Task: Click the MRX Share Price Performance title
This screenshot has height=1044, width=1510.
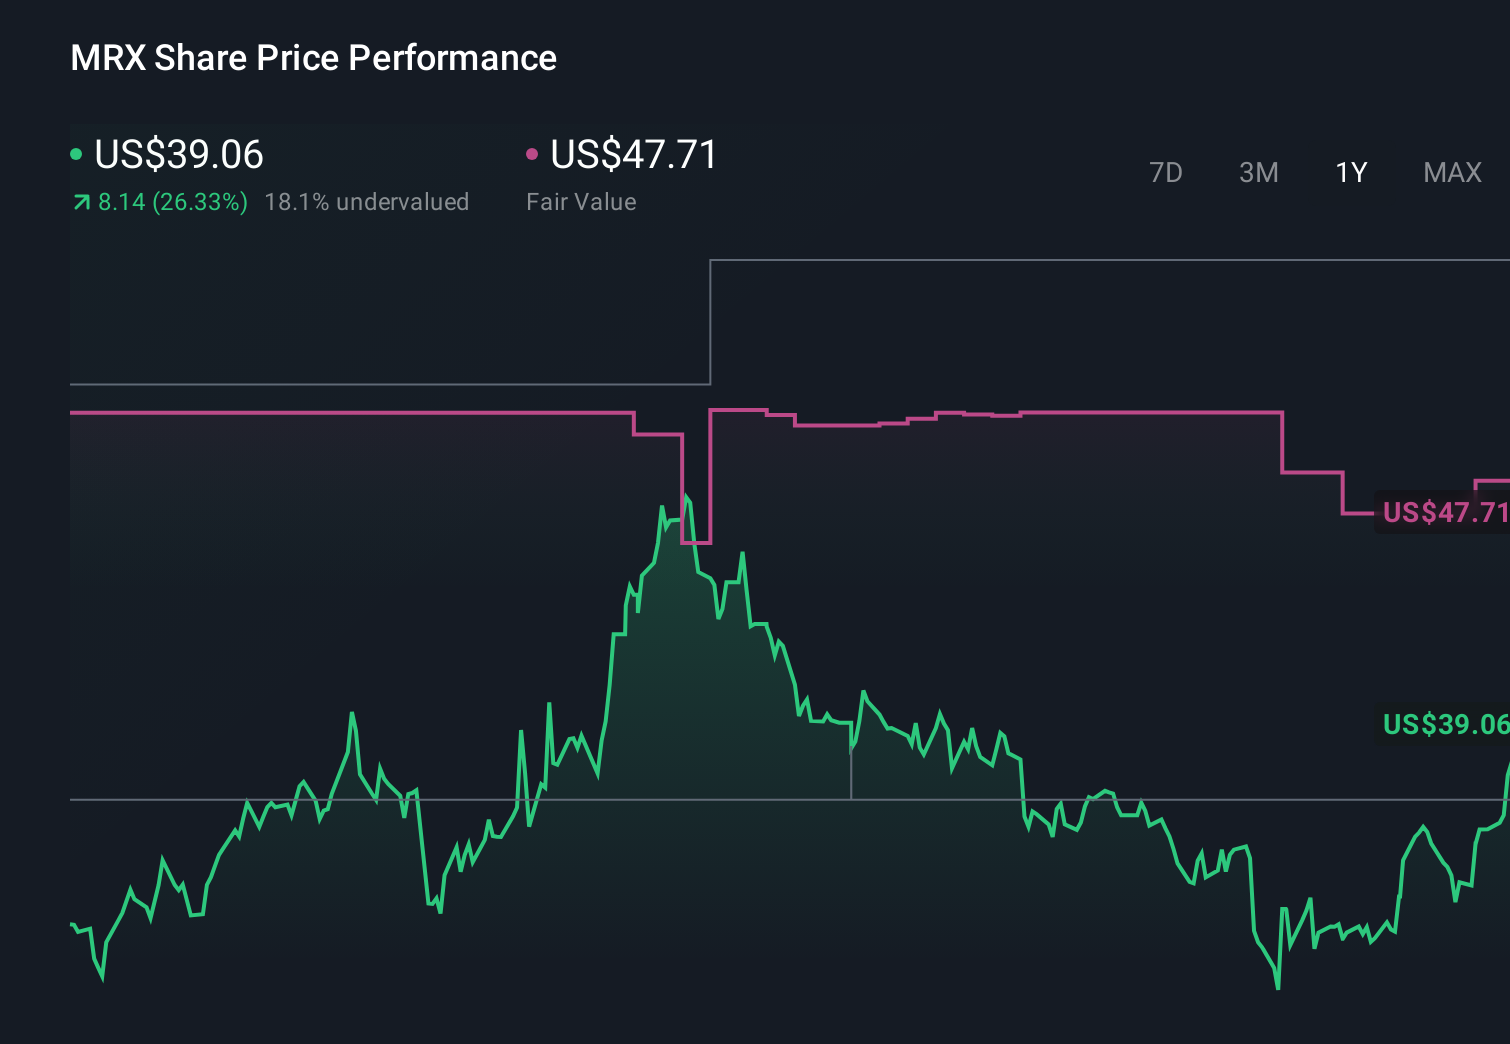Action: (313, 58)
